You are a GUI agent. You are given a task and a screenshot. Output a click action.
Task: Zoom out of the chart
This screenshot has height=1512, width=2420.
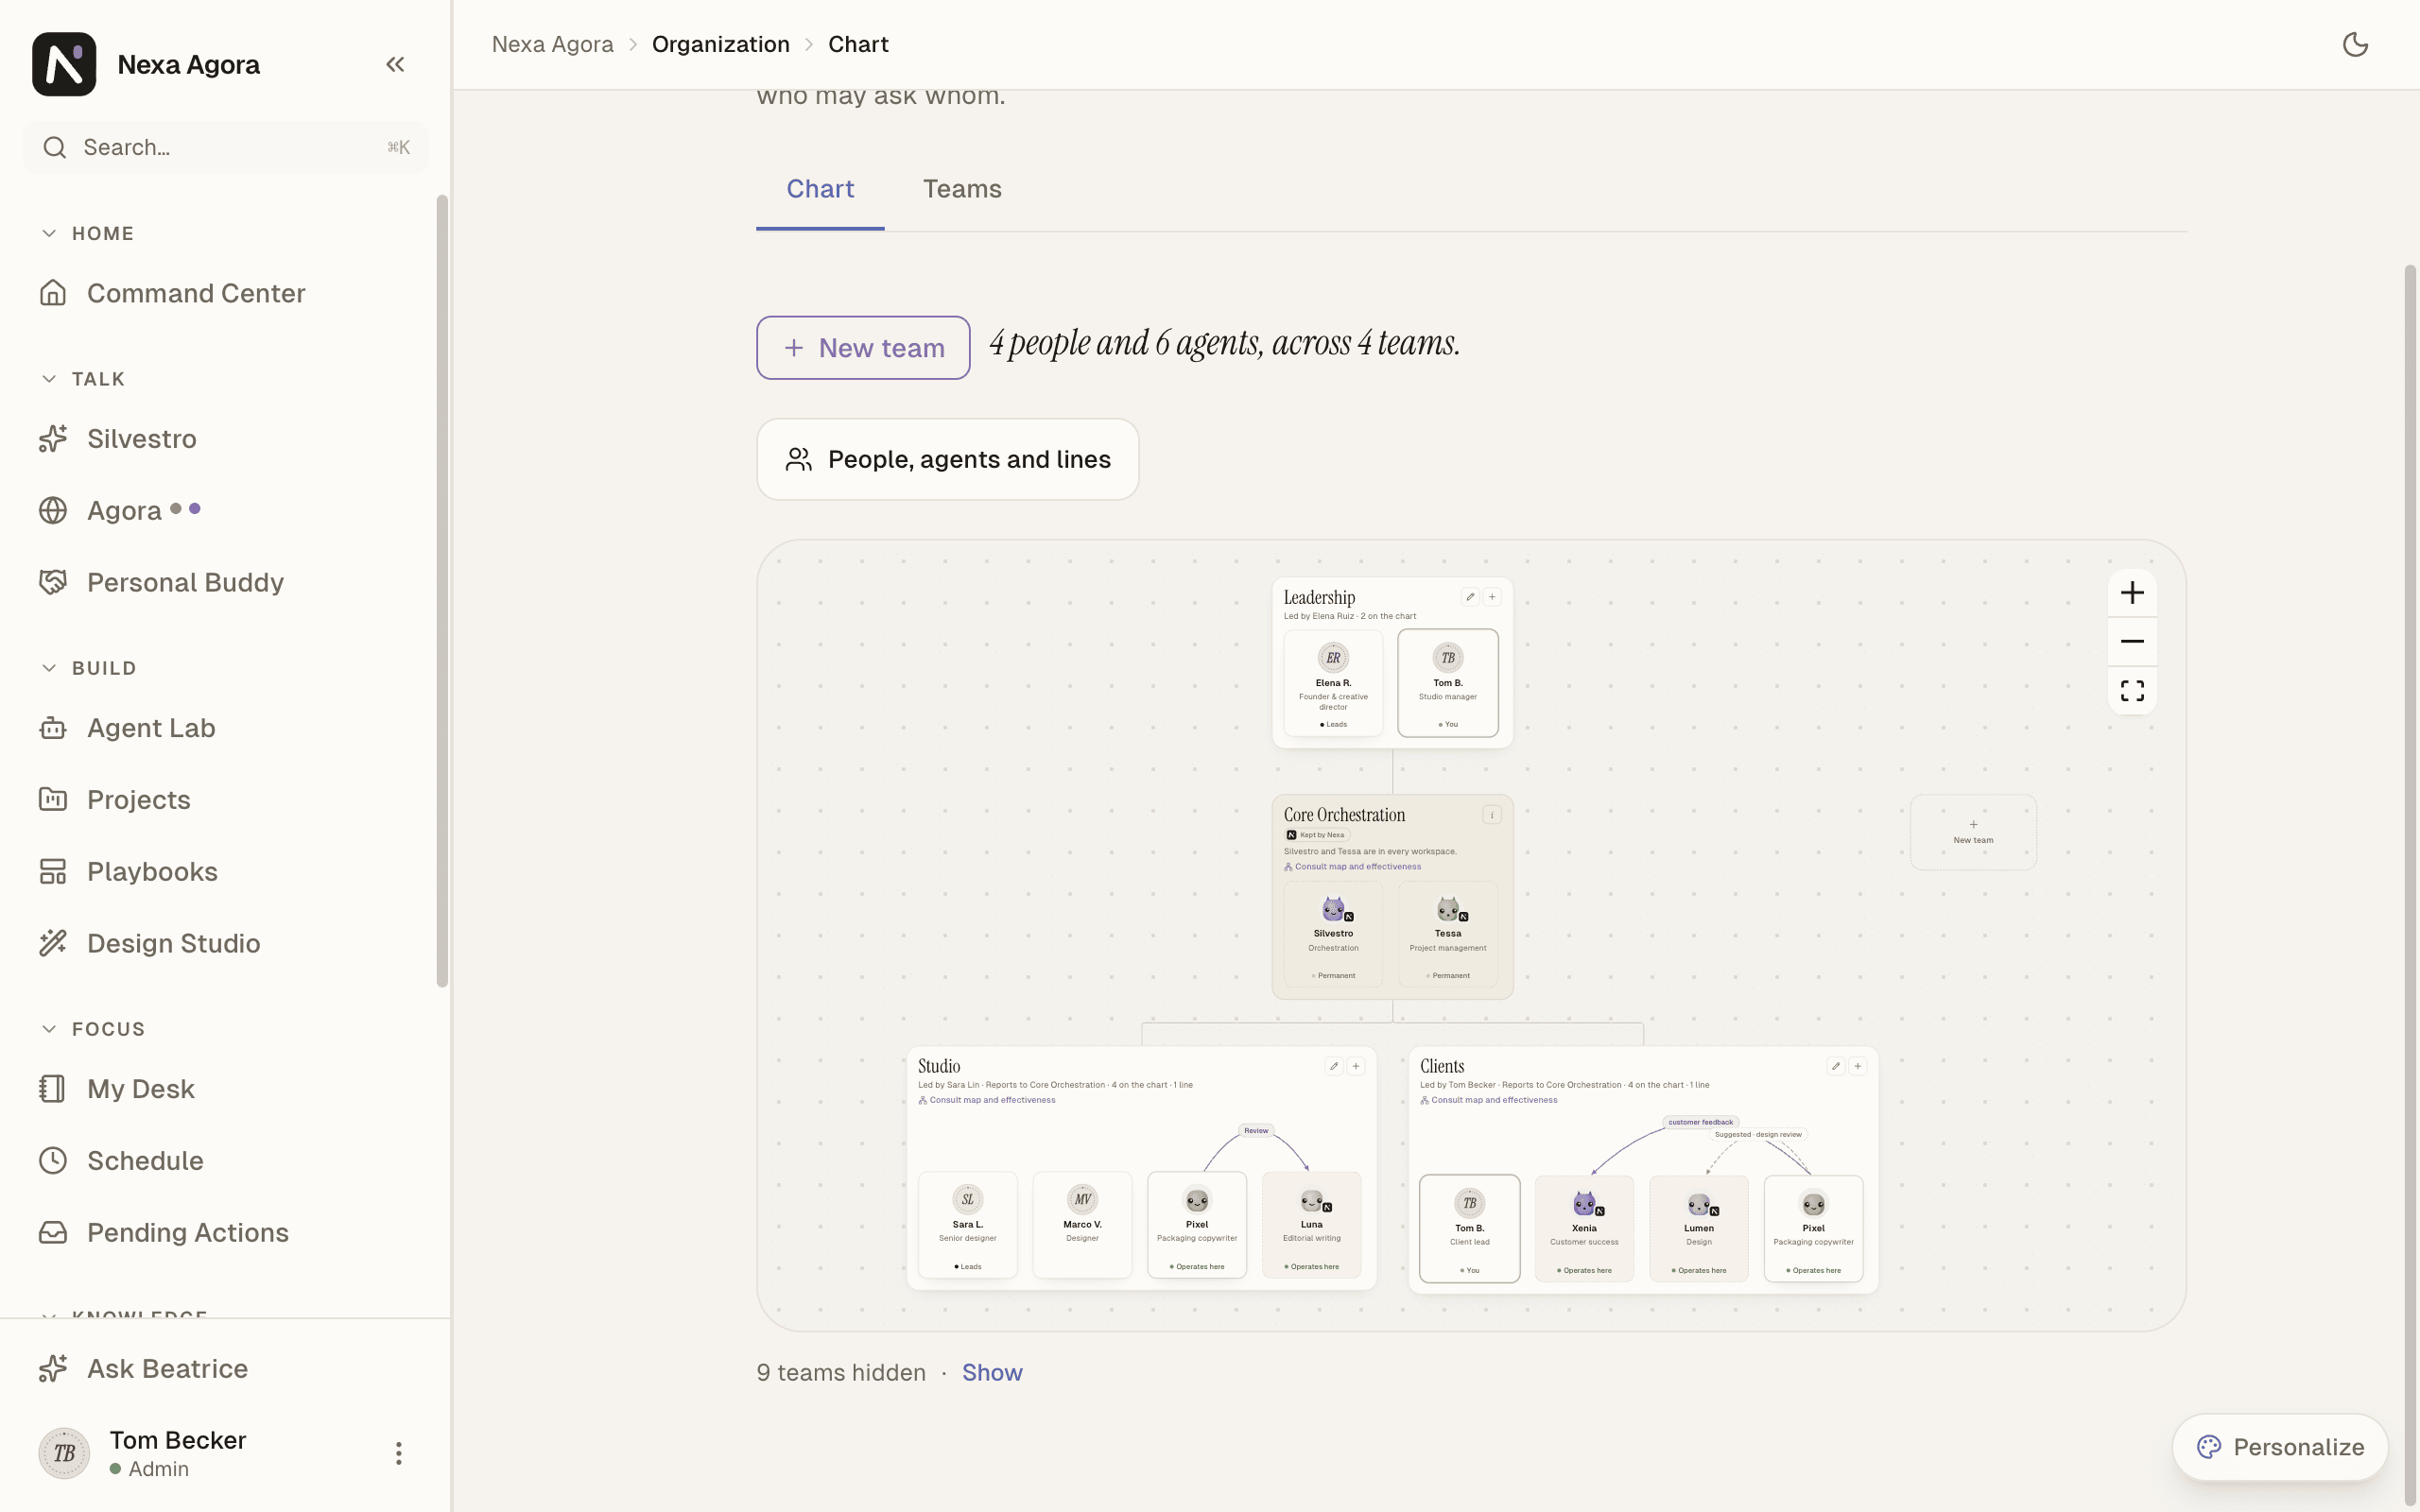[2132, 642]
